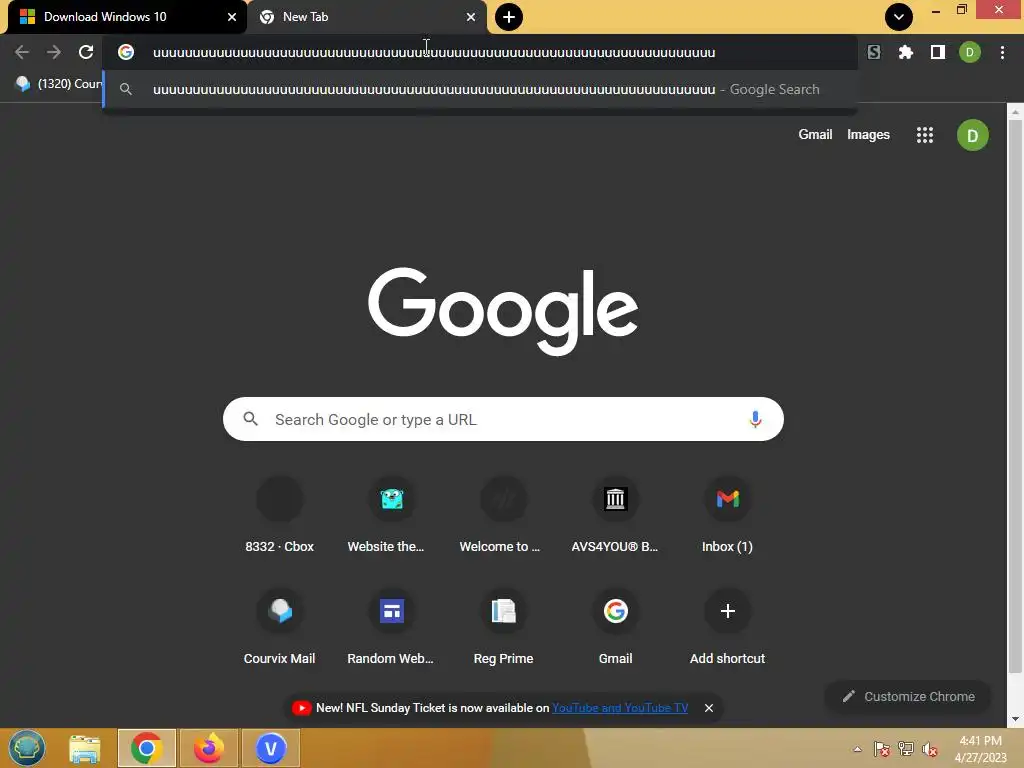Viewport: 1024px width, 768px height.
Task: Select the Google Search suggestion row
Action: 480,89
